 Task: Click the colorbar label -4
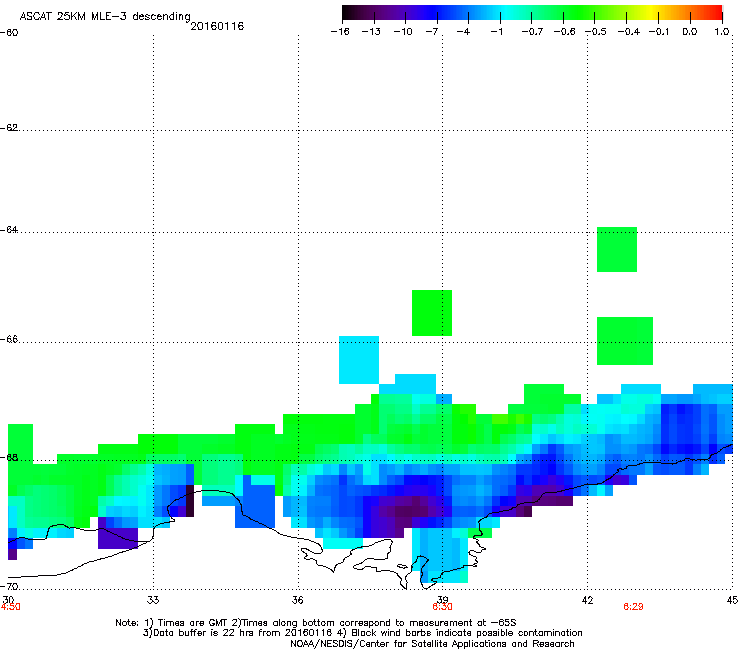(463, 32)
